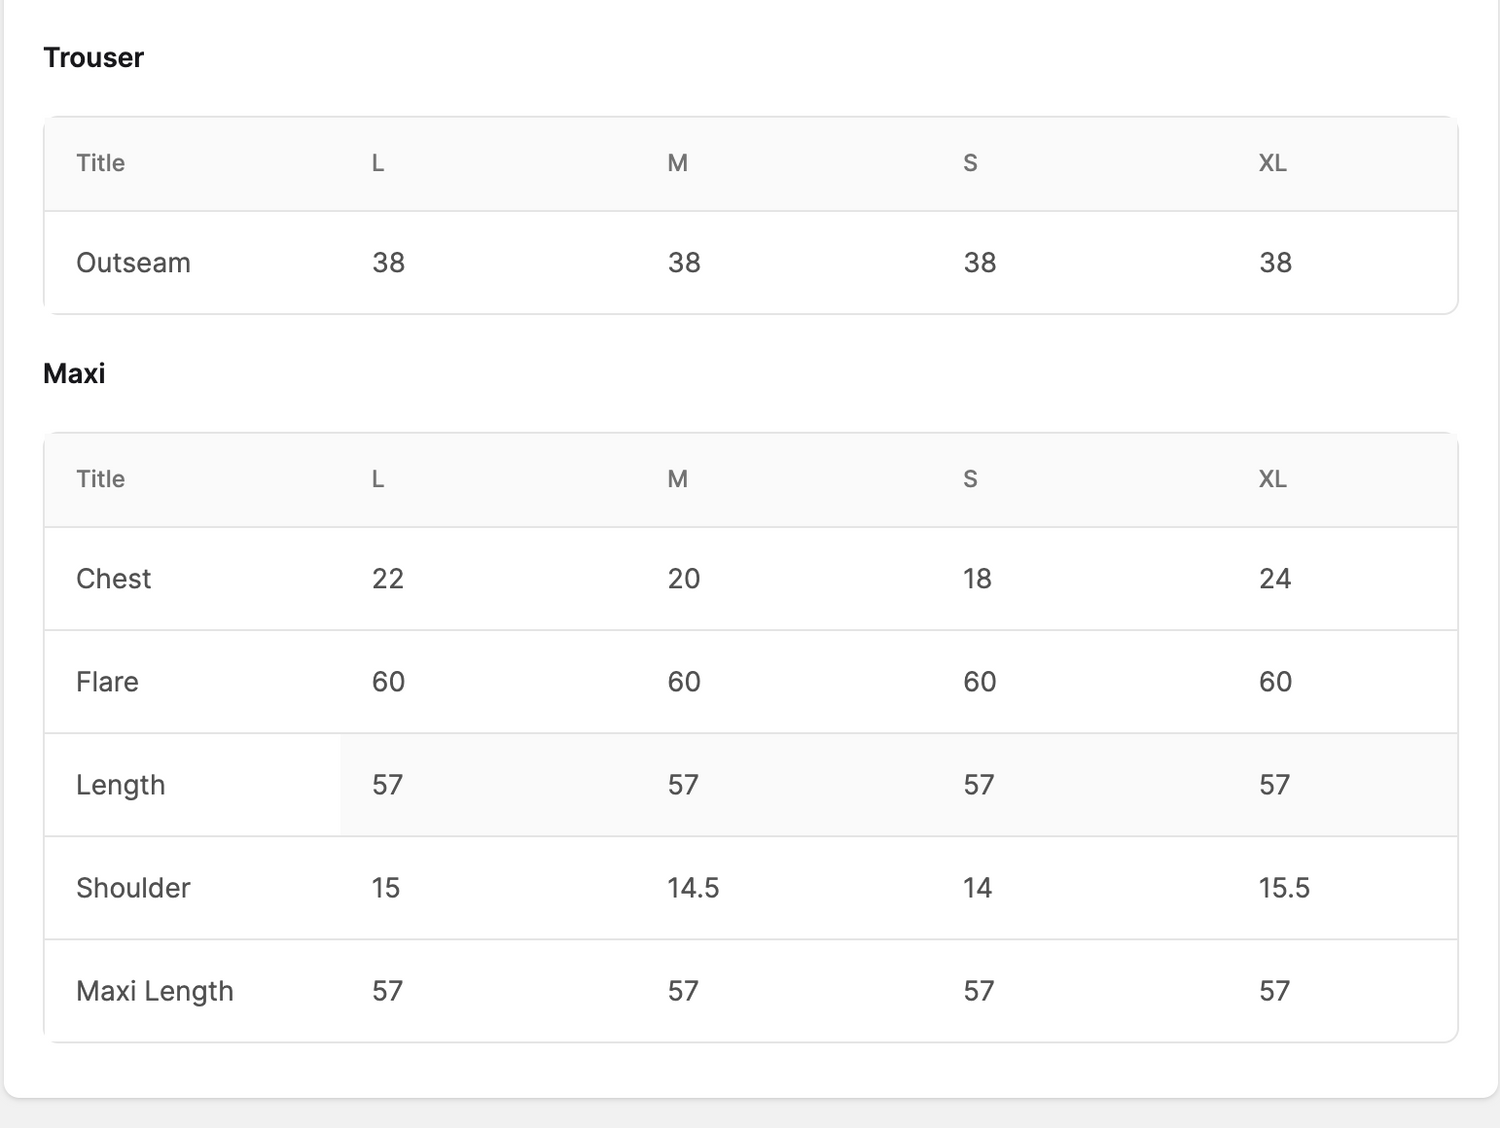Viewport: 1500px width, 1128px height.
Task: Click the Trouser section heading
Action: (93, 58)
